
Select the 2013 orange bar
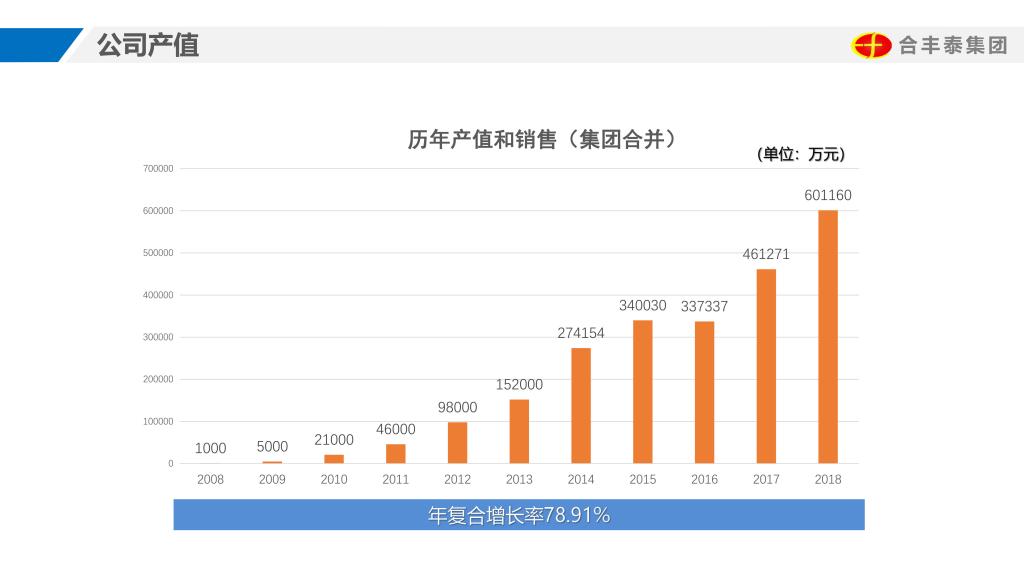click(519, 431)
